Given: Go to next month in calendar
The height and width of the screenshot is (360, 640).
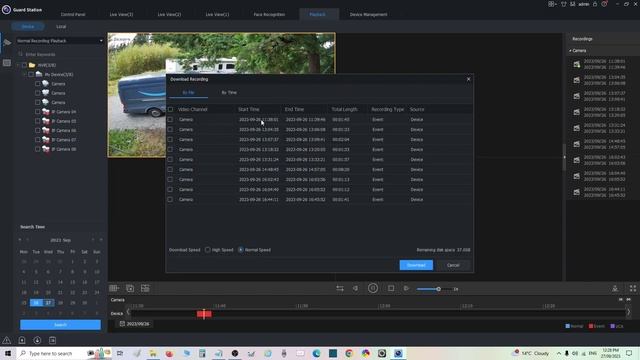Looking at the screenshot, I should tap(93, 240).
